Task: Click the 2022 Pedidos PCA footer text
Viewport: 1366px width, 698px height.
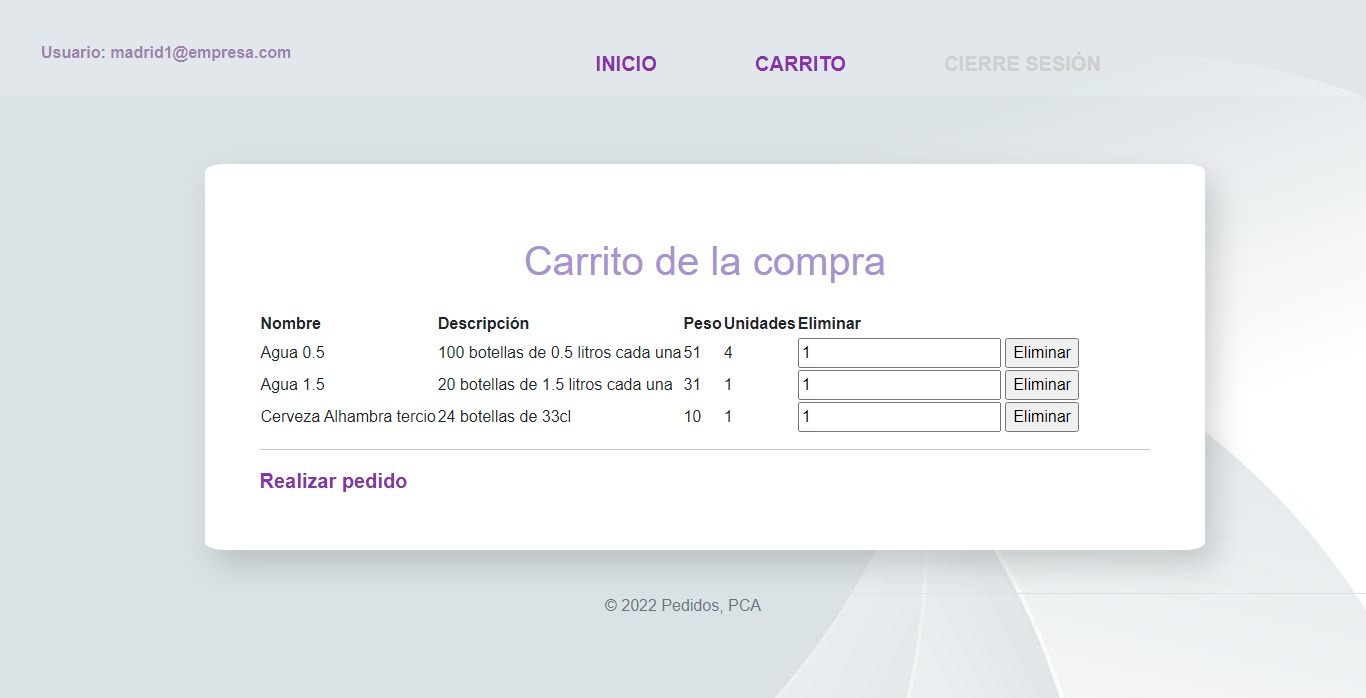Action: [682, 605]
